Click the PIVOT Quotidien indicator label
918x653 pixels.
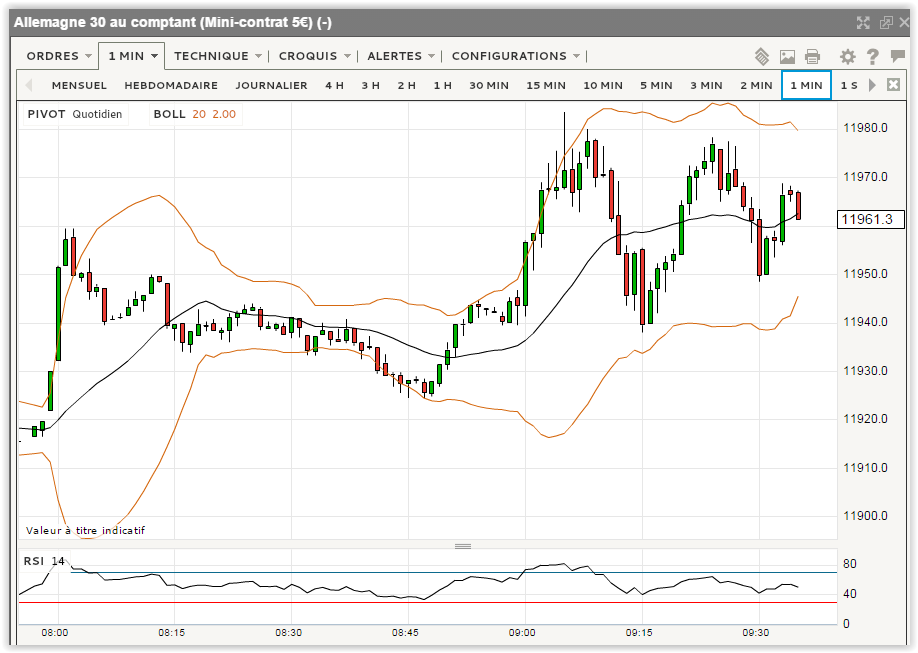pos(75,114)
